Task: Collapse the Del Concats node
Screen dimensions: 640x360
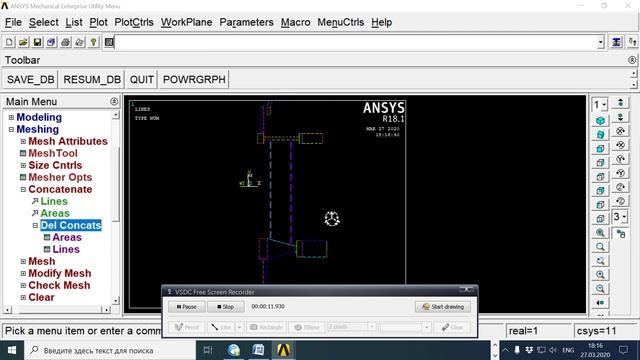Action: coord(35,226)
